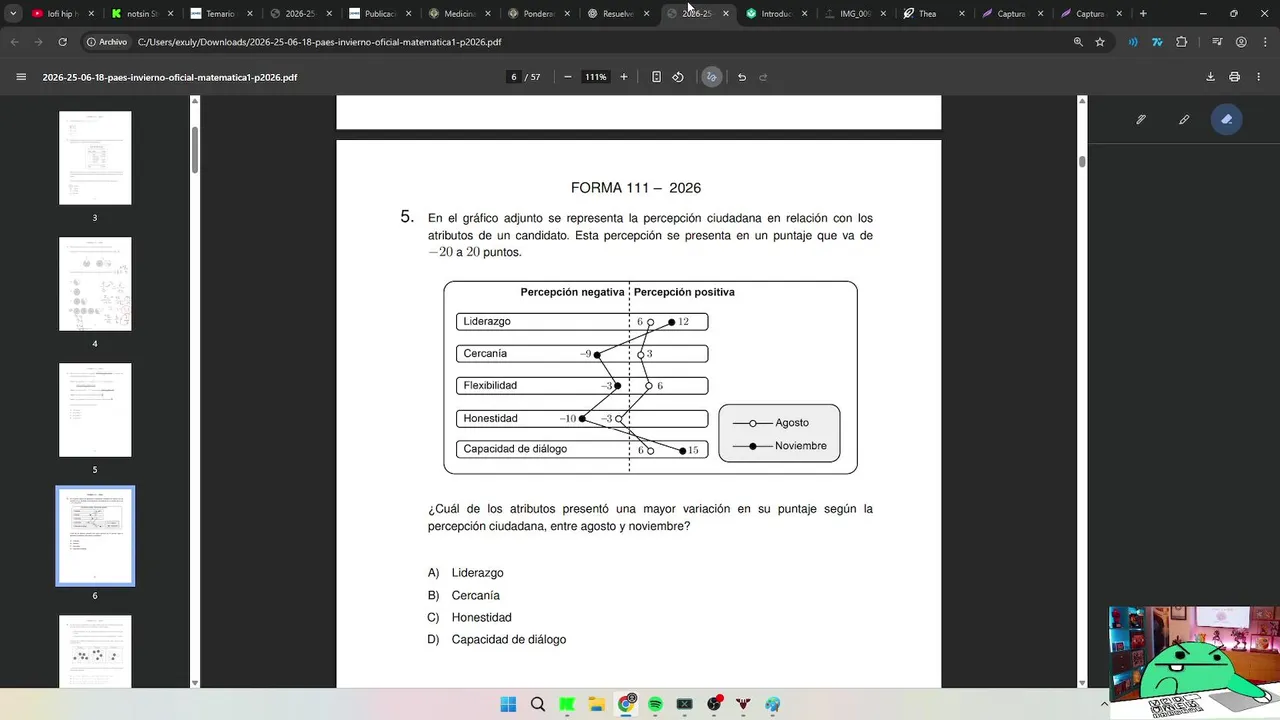
Task: Toggle the draw annotation tool in center toolbar
Action: pyautogui.click(x=711, y=77)
